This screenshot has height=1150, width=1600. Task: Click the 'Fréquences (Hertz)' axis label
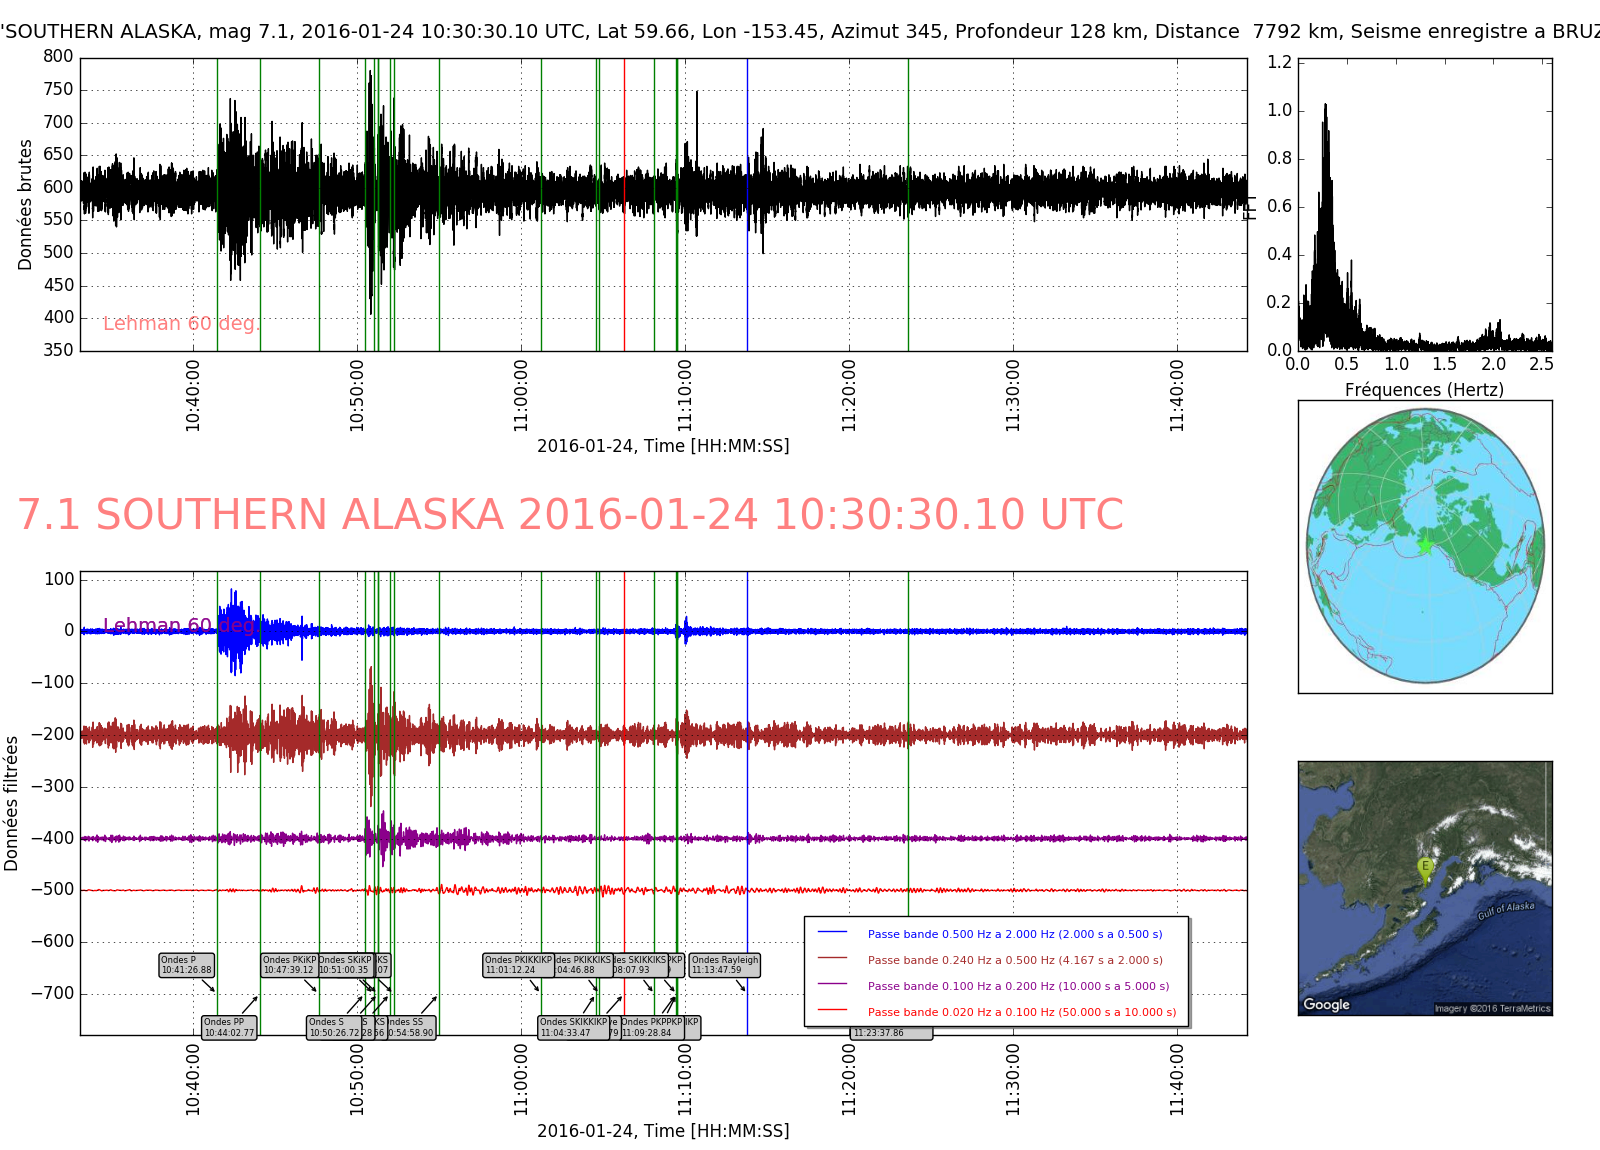tap(1424, 390)
